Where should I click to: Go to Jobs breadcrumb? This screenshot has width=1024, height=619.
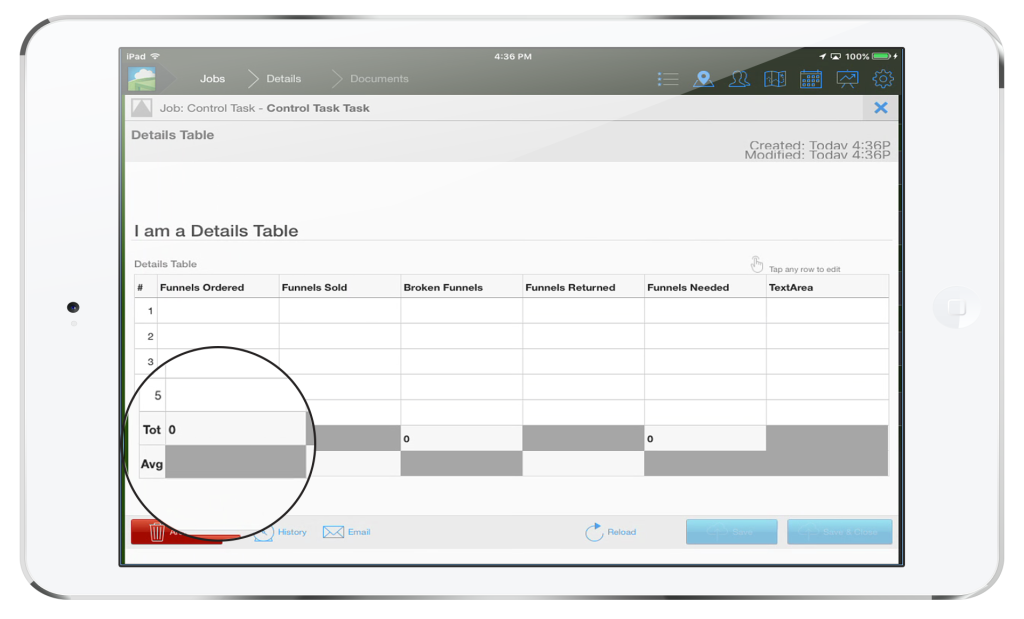point(212,78)
